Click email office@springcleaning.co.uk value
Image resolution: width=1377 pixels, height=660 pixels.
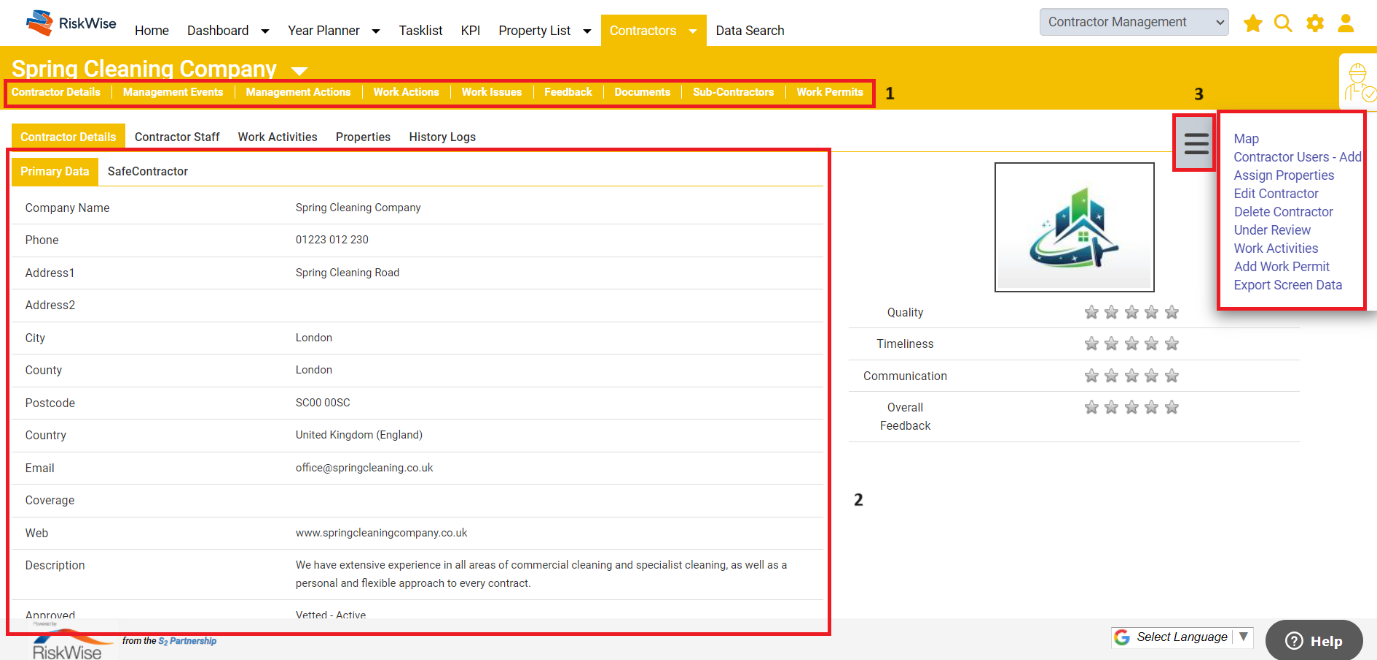tap(364, 468)
